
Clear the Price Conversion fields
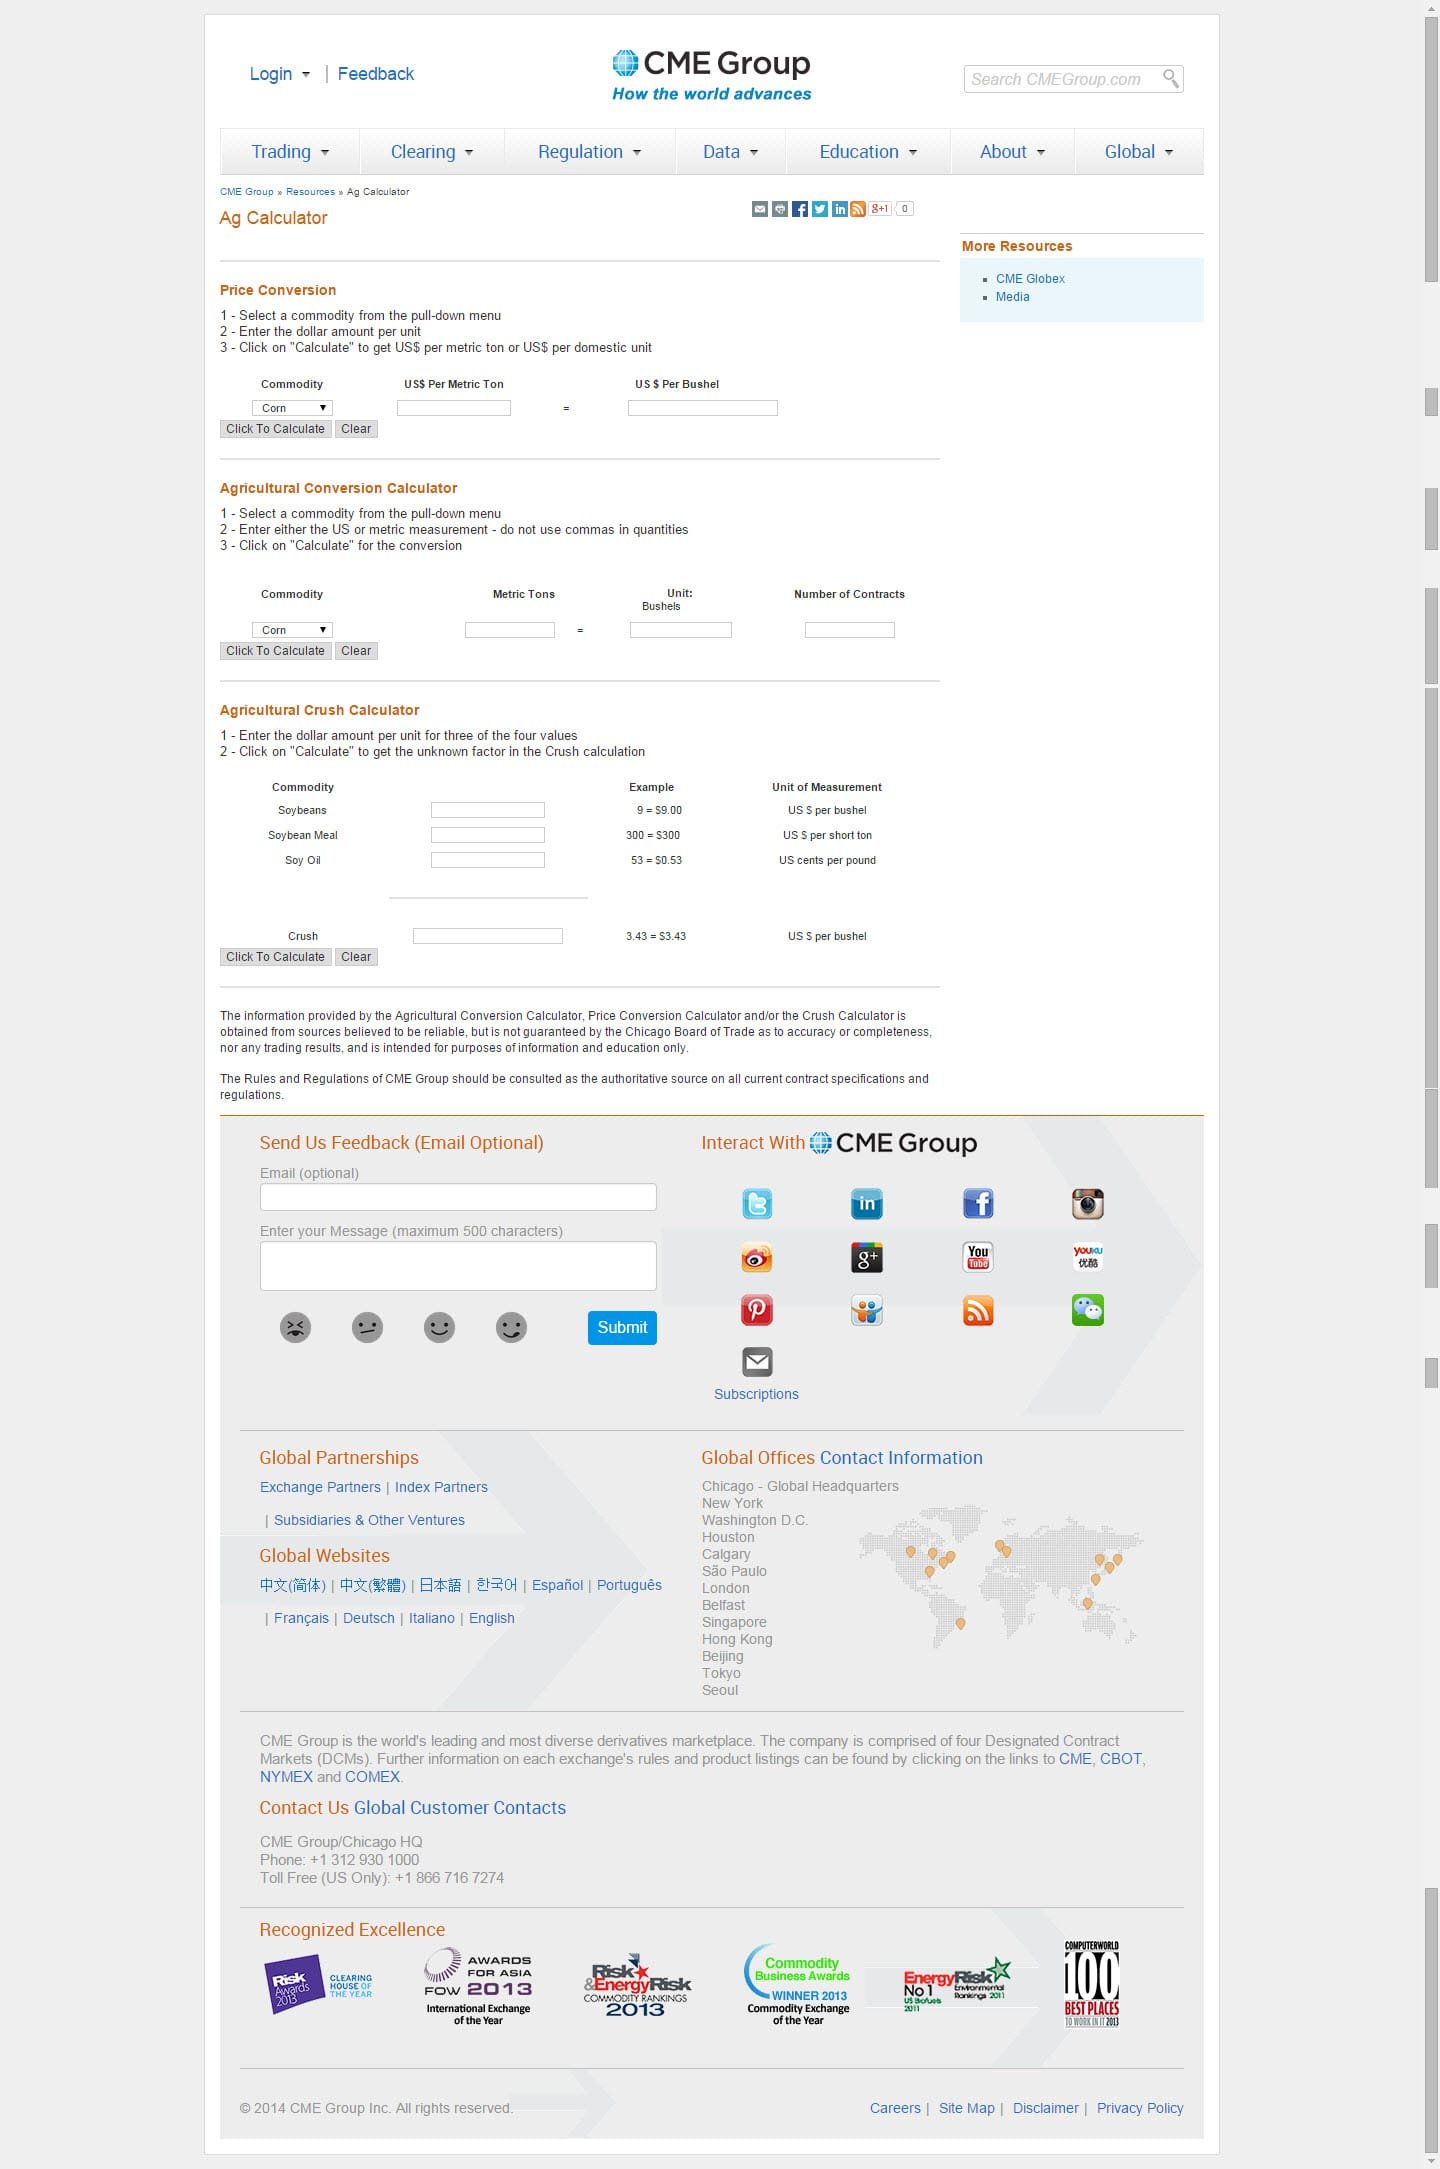356,429
